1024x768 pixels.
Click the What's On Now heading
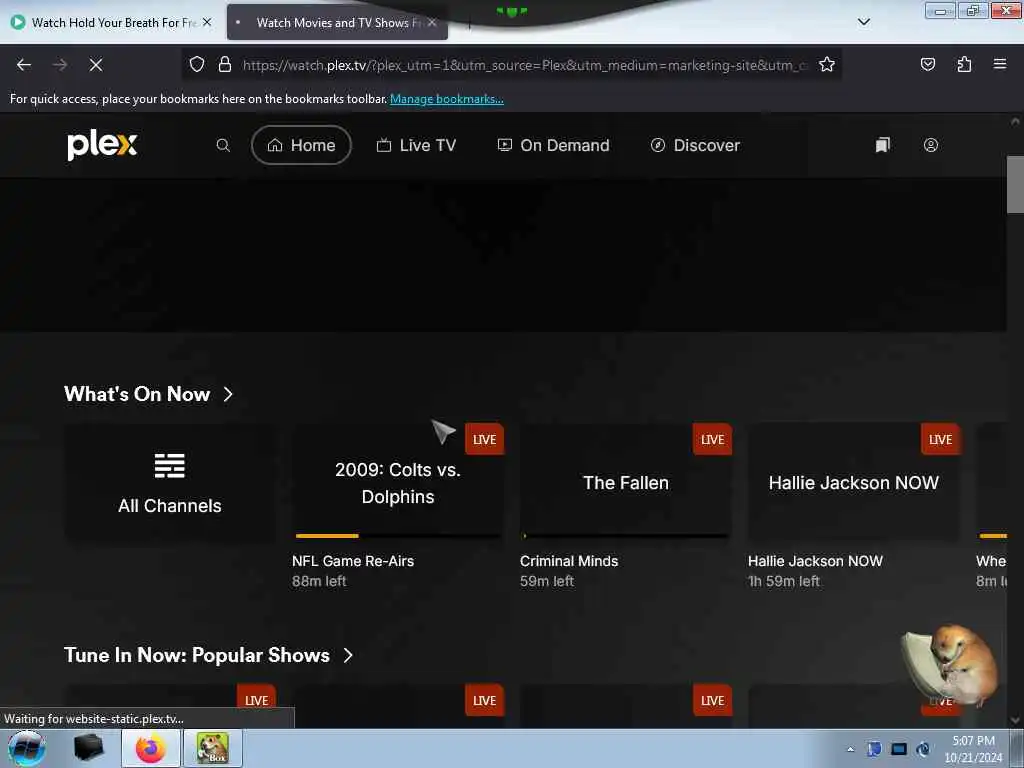(x=137, y=394)
